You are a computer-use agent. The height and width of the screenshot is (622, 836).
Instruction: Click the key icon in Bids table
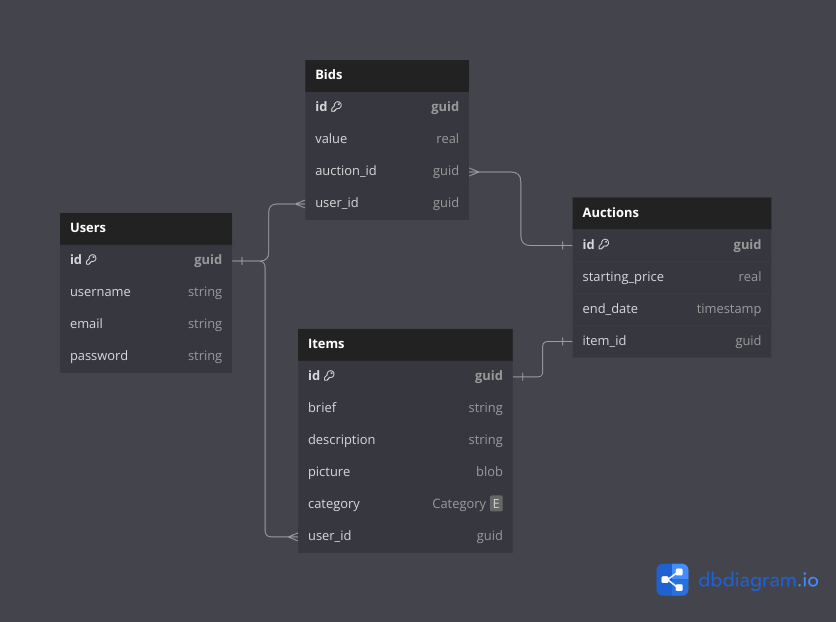[x=336, y=107]
